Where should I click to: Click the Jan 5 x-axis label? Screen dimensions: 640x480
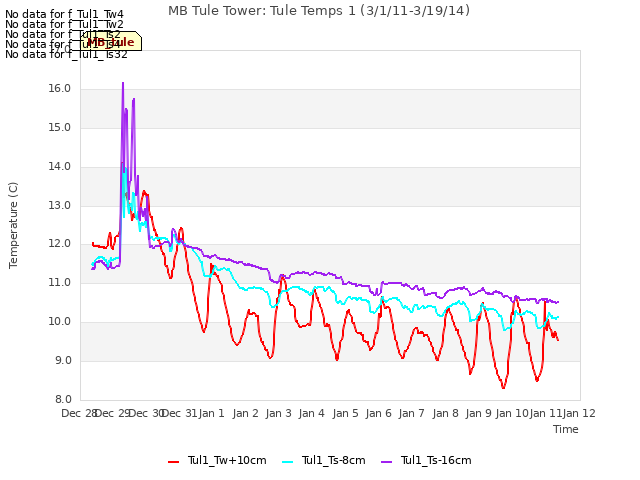click(x=346, y=413)
